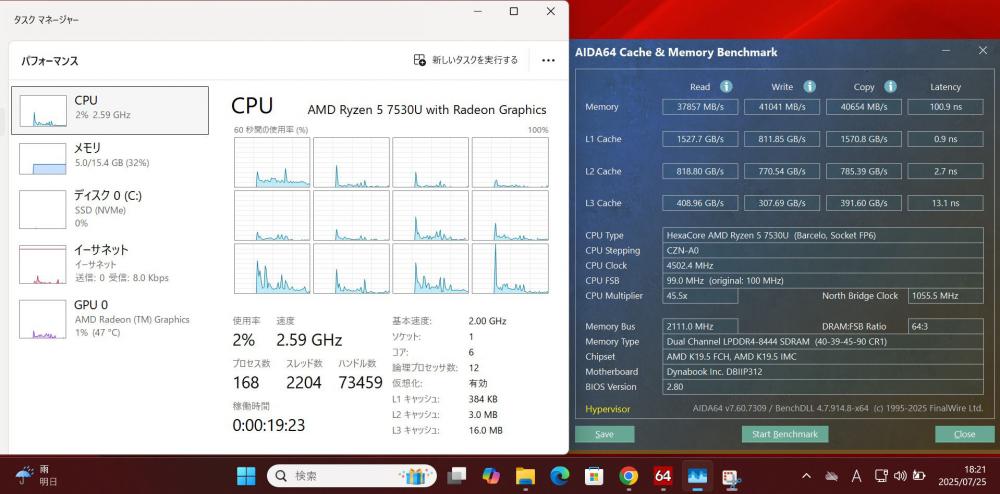Click CPU Type field in AIDA64
This screenshot has height=494, width=1000.
click(822, 235)
